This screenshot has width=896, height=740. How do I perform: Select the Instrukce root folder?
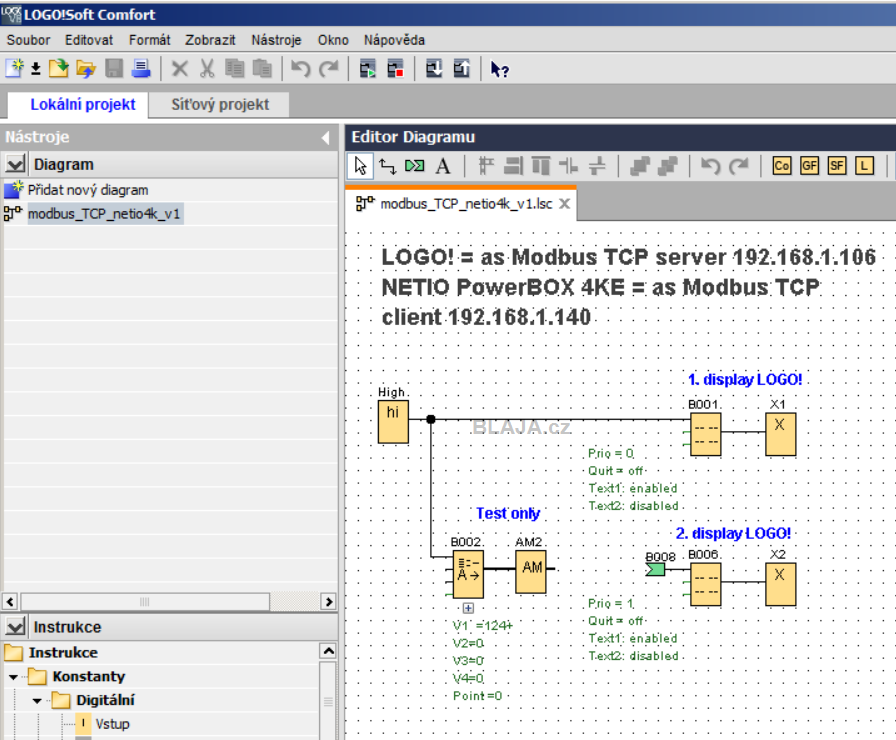(x=63, y=653)
